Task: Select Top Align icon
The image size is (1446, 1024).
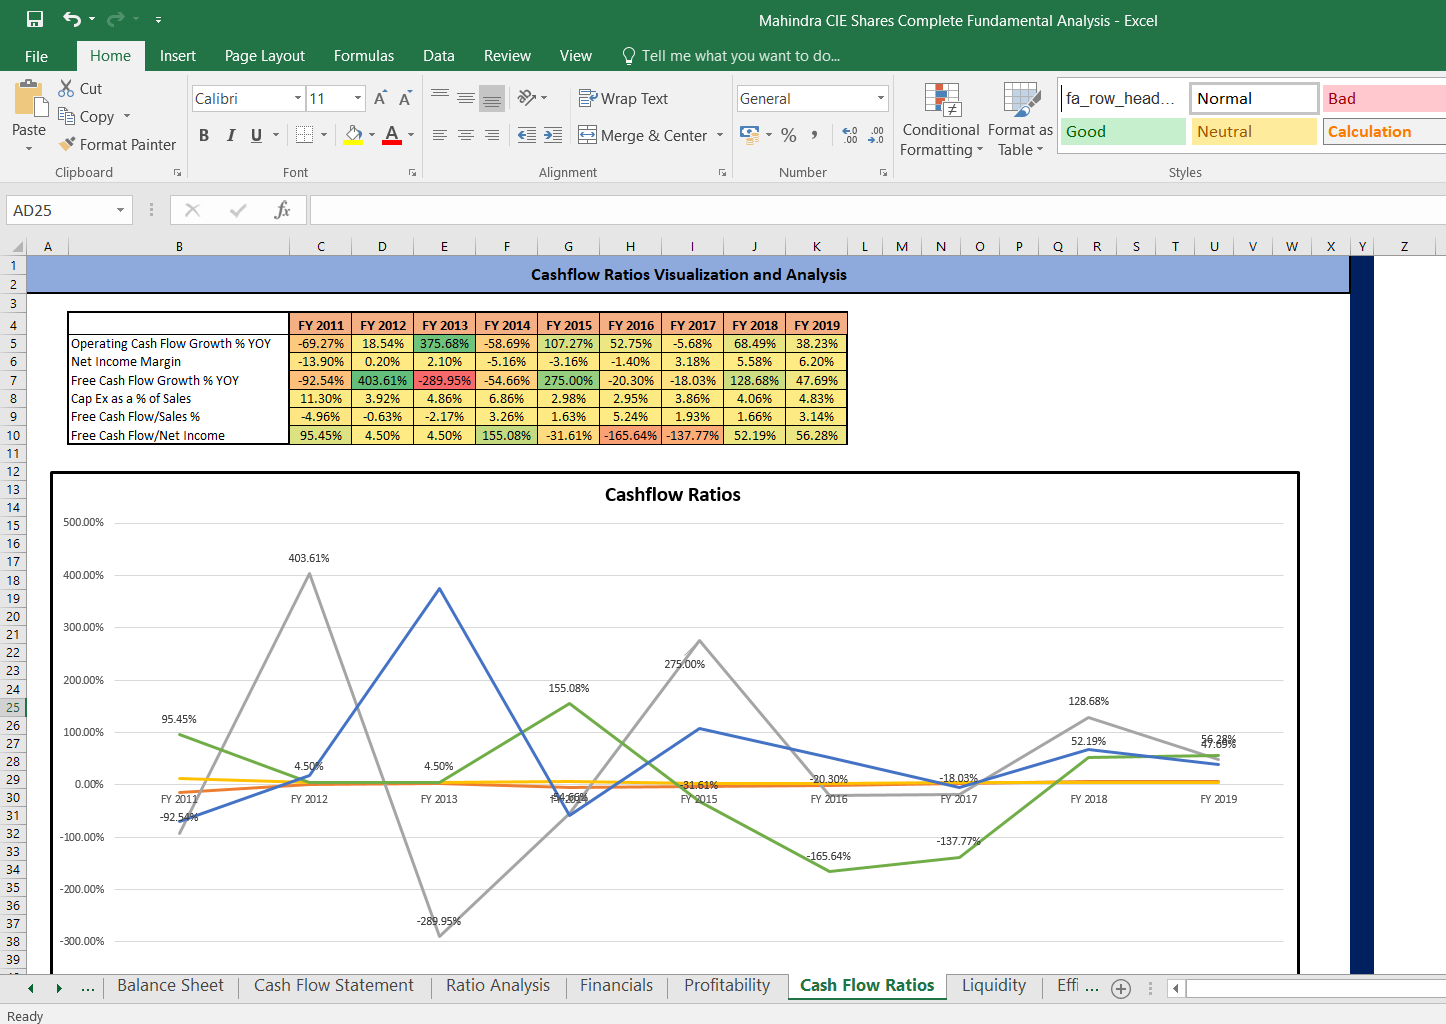Action: point(440,97)
